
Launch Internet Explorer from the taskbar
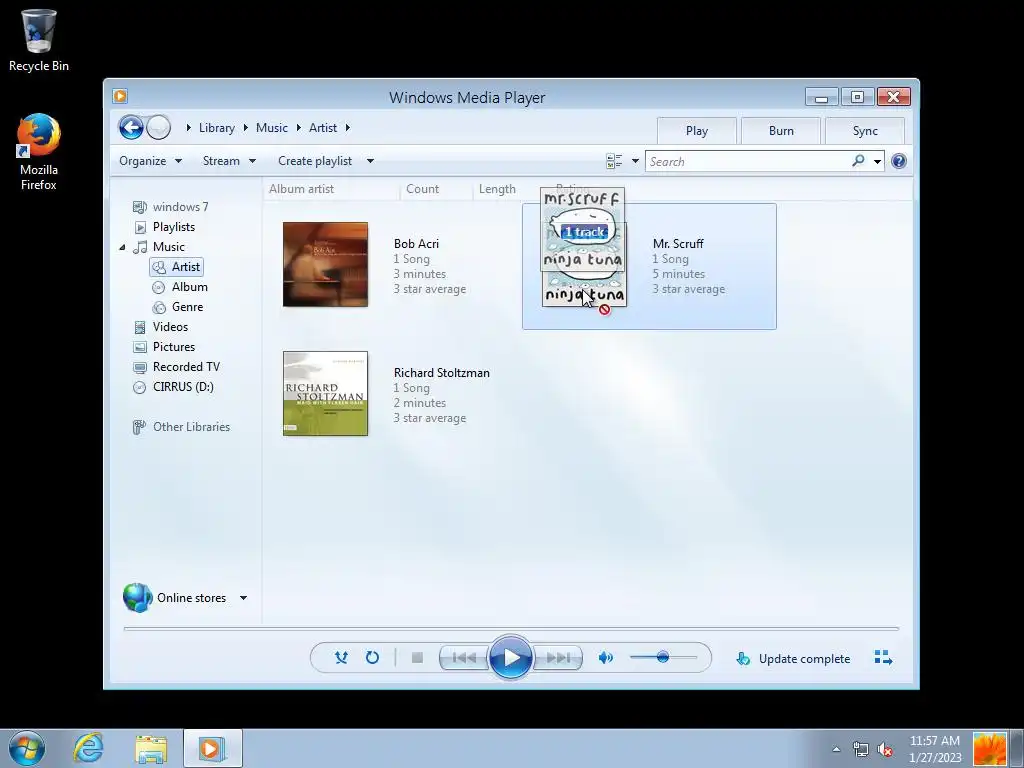pos(88,748)
